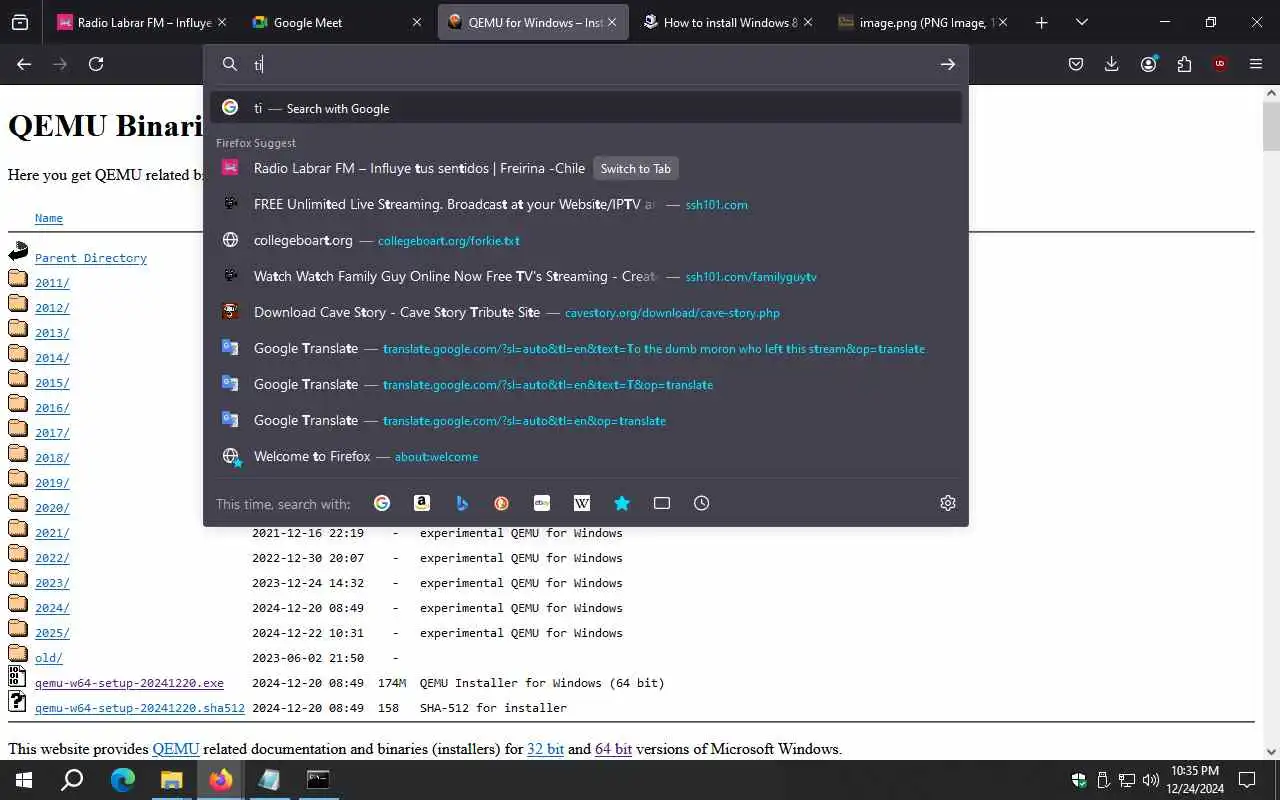Open search settings gear in suggestion panel

point(948,503)
